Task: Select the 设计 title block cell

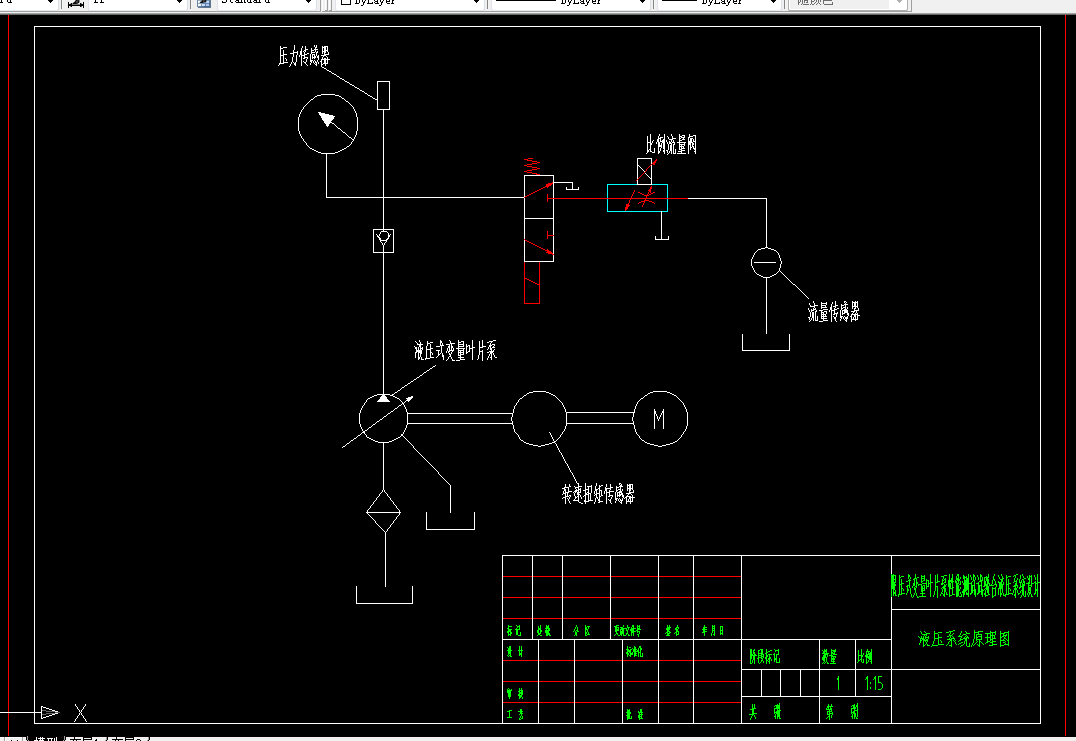Action: tap(515, 651)
